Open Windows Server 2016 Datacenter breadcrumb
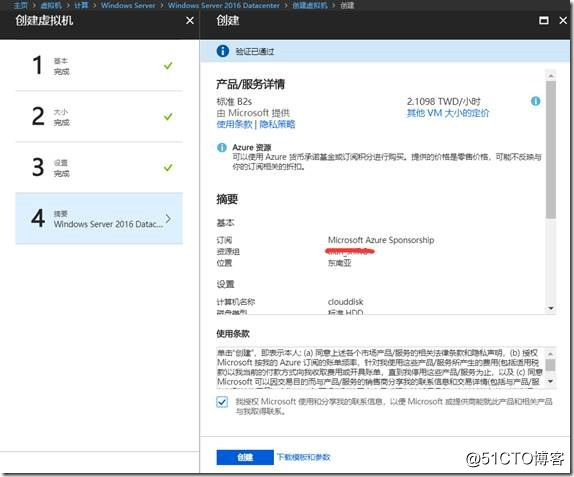The width and height of the screenshot is (574, 477). [x=223, y=5]
